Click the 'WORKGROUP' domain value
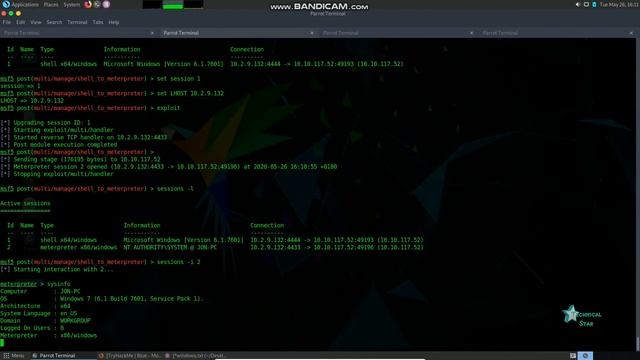Screen dimensions: 640x360 point(76,321)
